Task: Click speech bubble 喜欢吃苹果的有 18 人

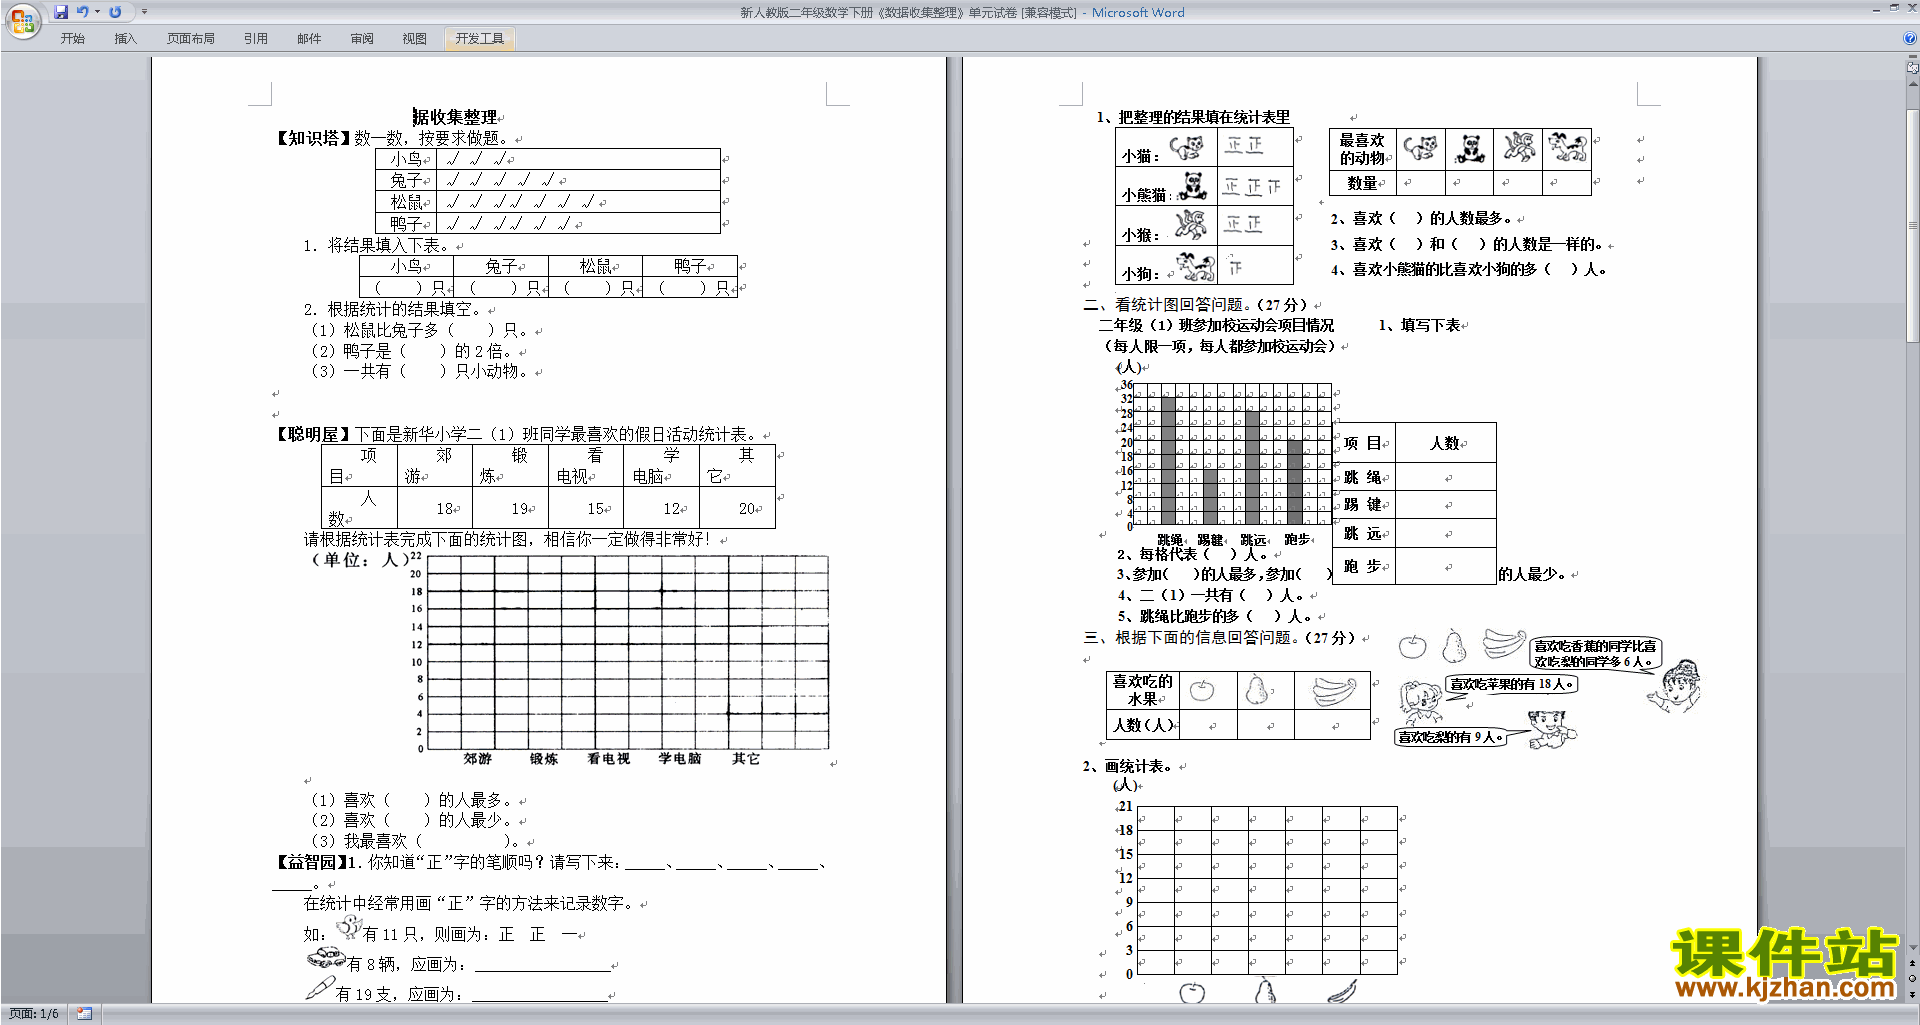Action: pos(1511,685)
